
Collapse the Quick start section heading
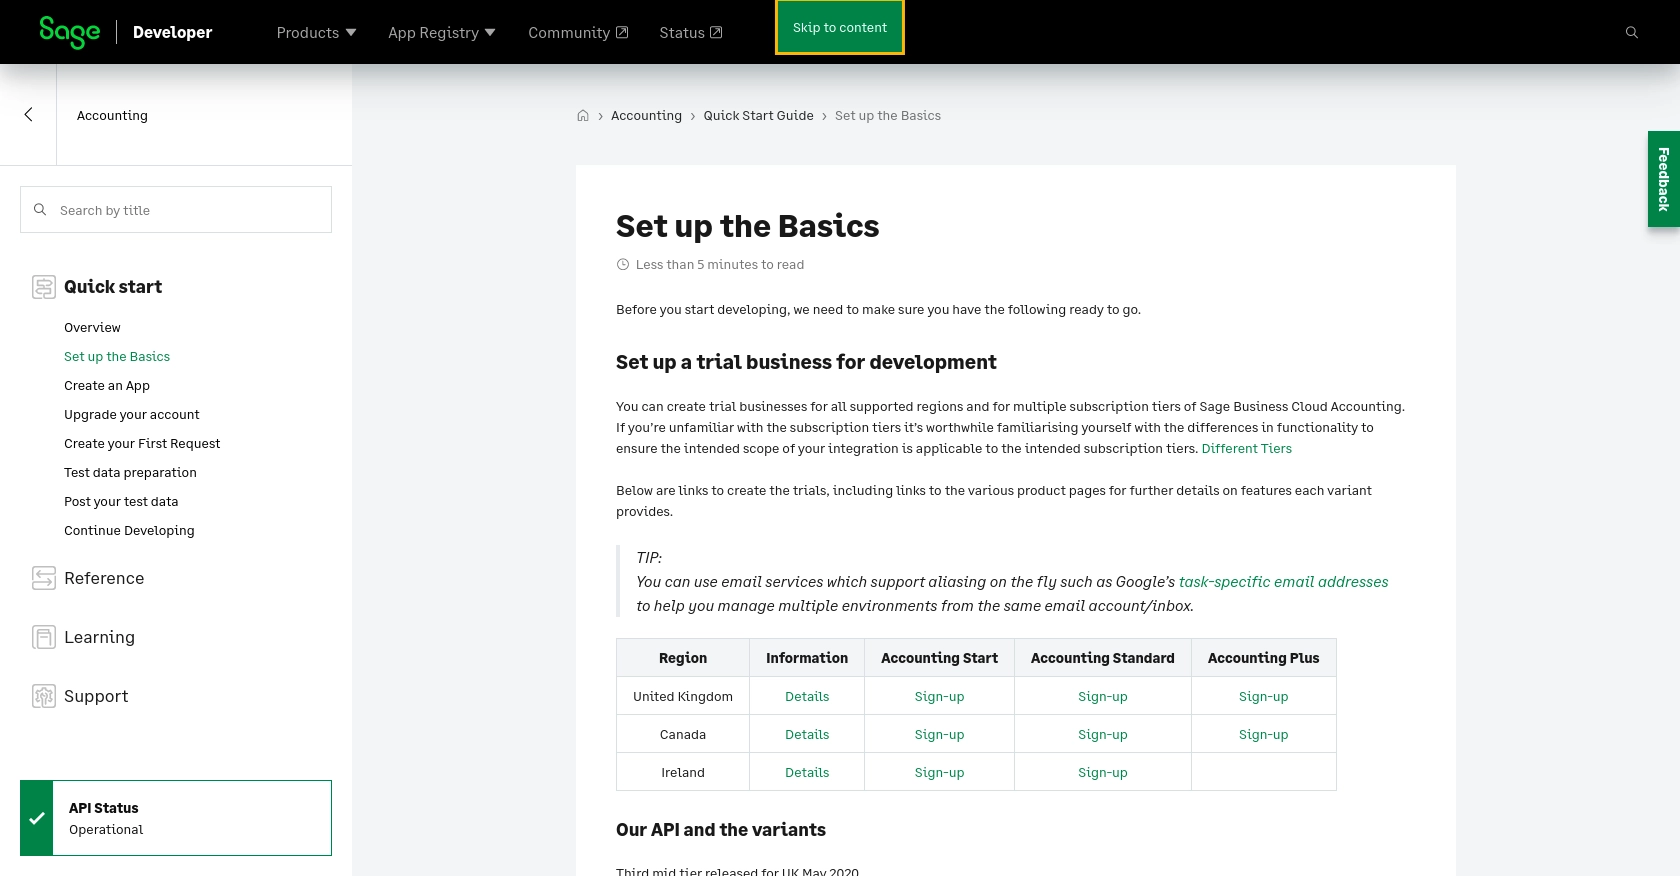coord(113,287)
